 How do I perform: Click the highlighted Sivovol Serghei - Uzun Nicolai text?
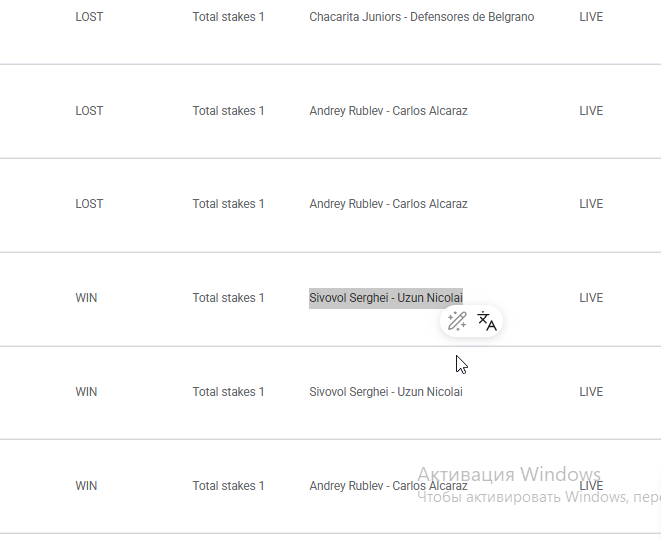(x=386, y=298)
